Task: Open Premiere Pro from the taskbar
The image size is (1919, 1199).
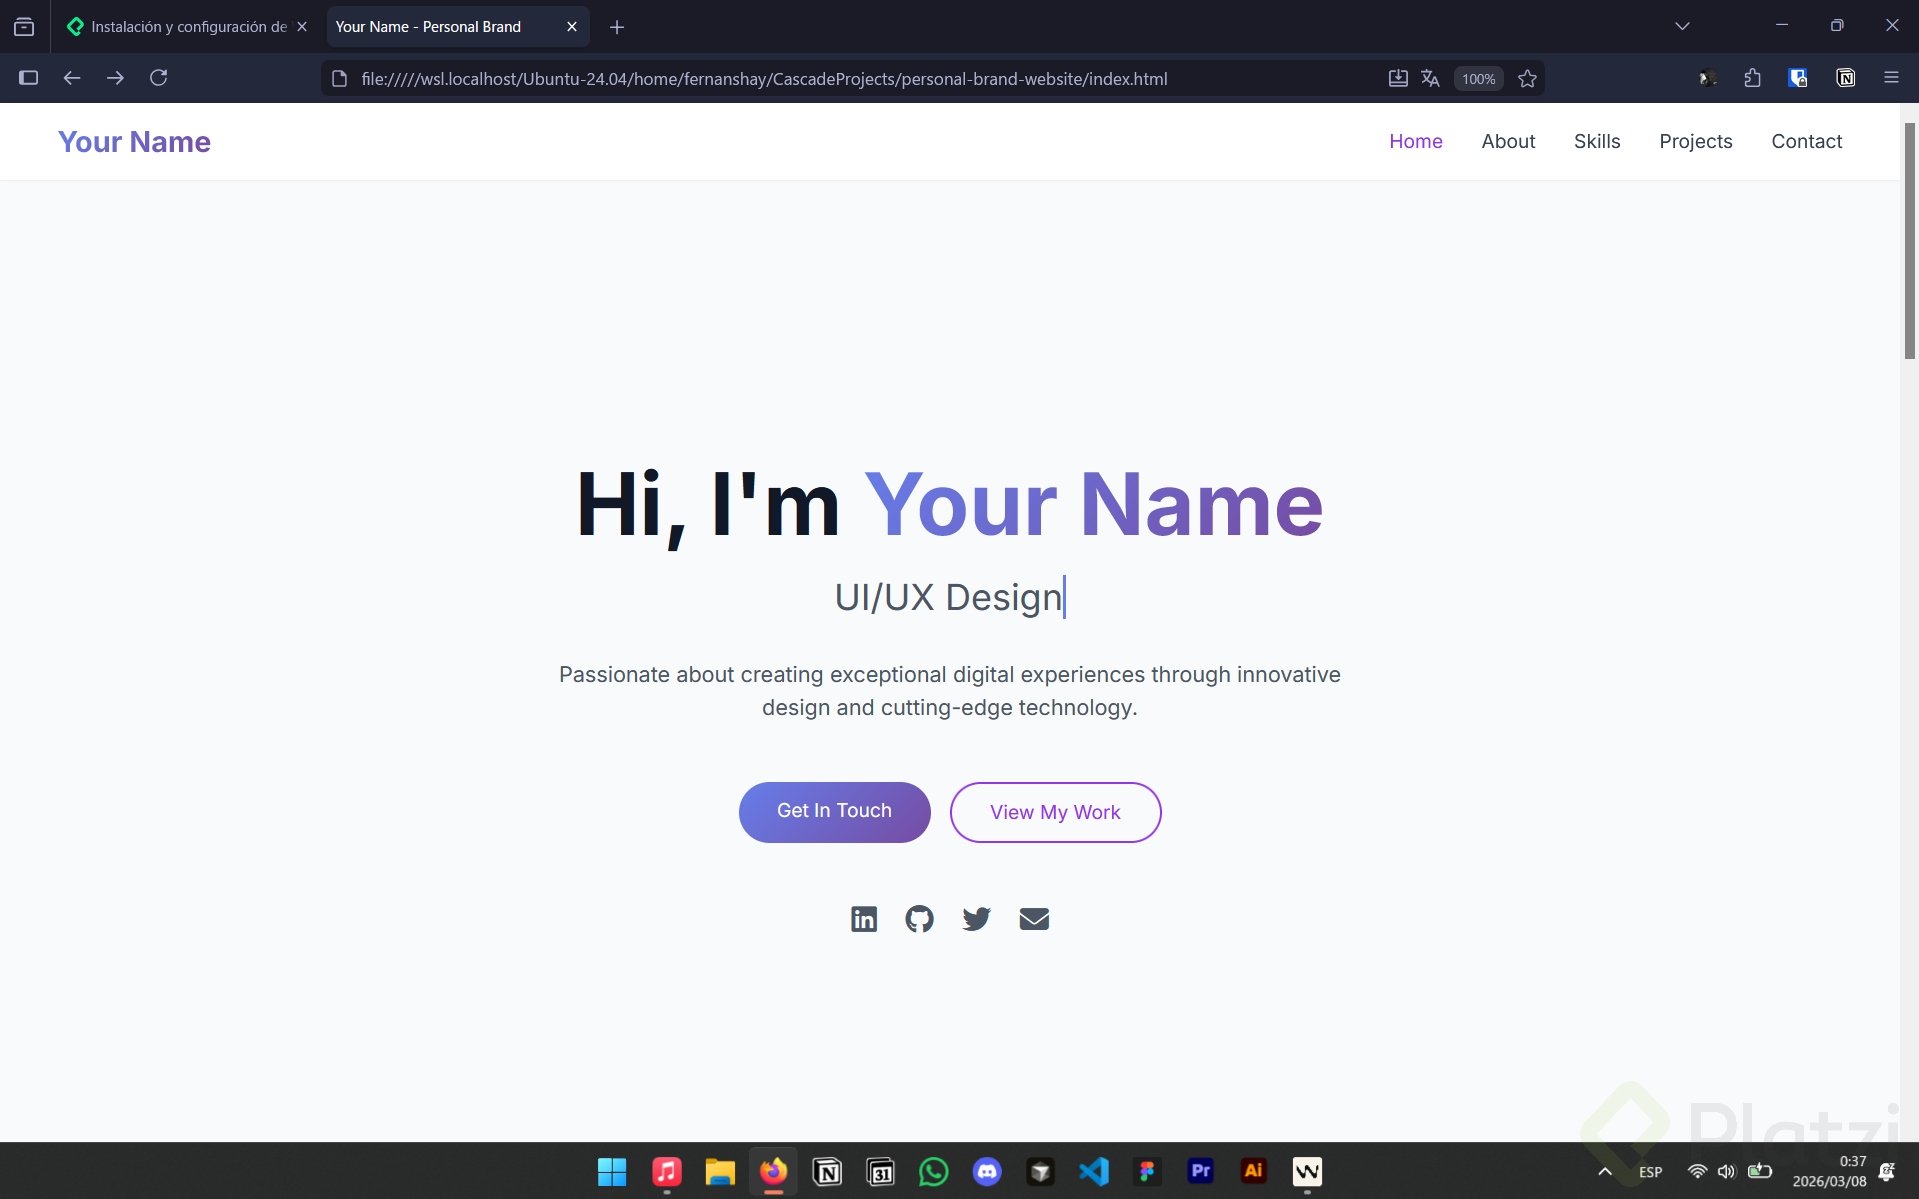Action: click(1200, 1171)
